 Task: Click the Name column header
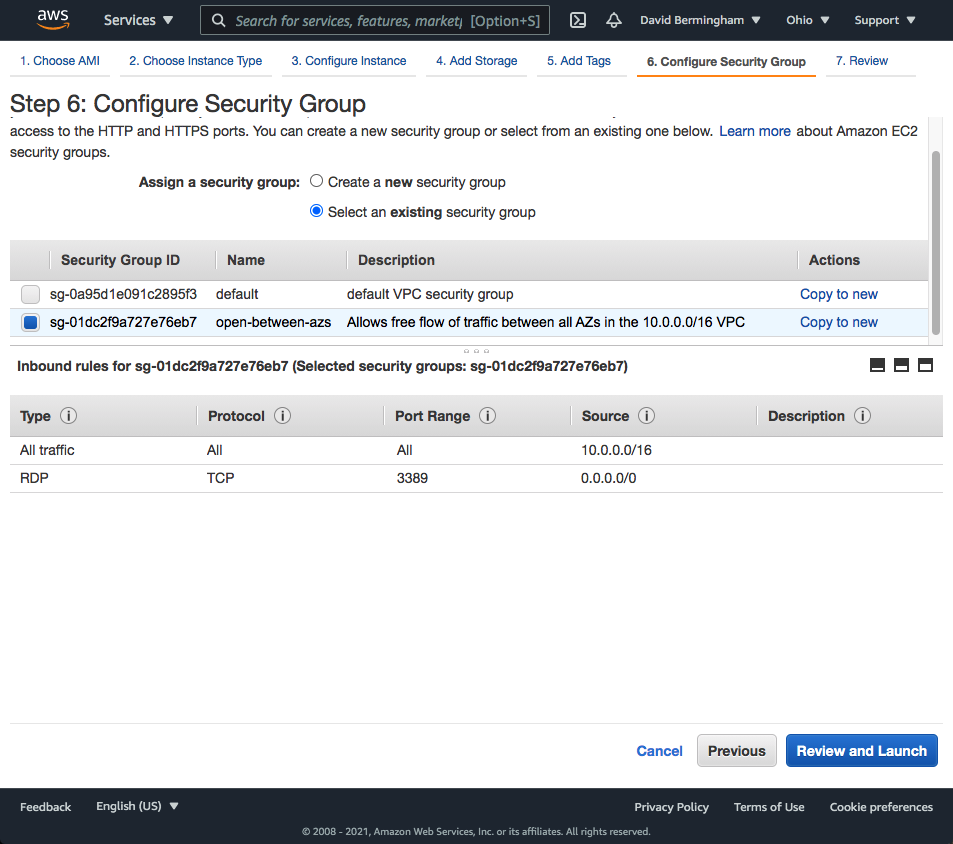pos(246,260)
